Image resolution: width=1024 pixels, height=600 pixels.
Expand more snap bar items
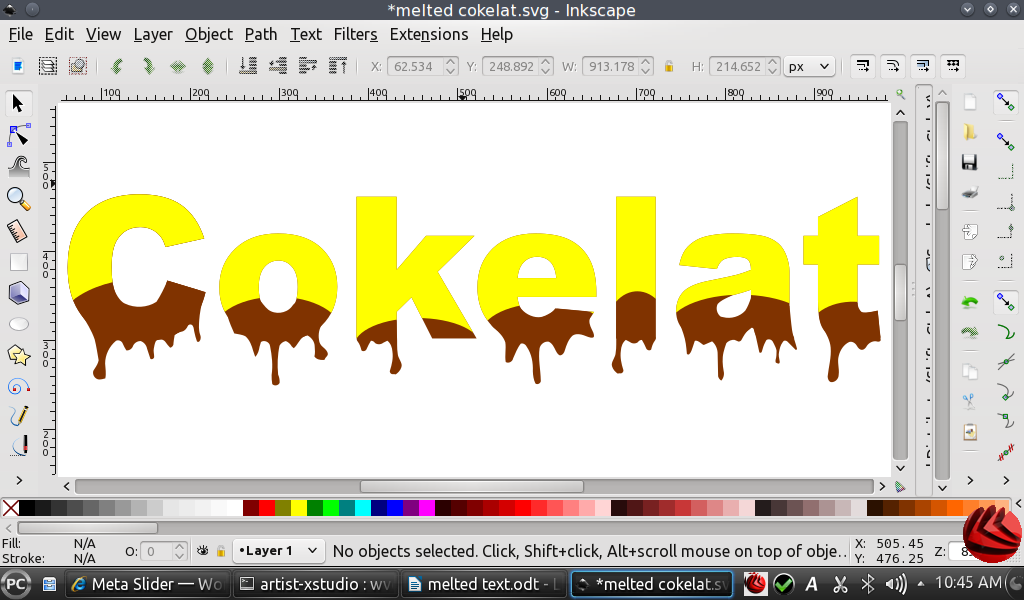(x=1006, y=481)
